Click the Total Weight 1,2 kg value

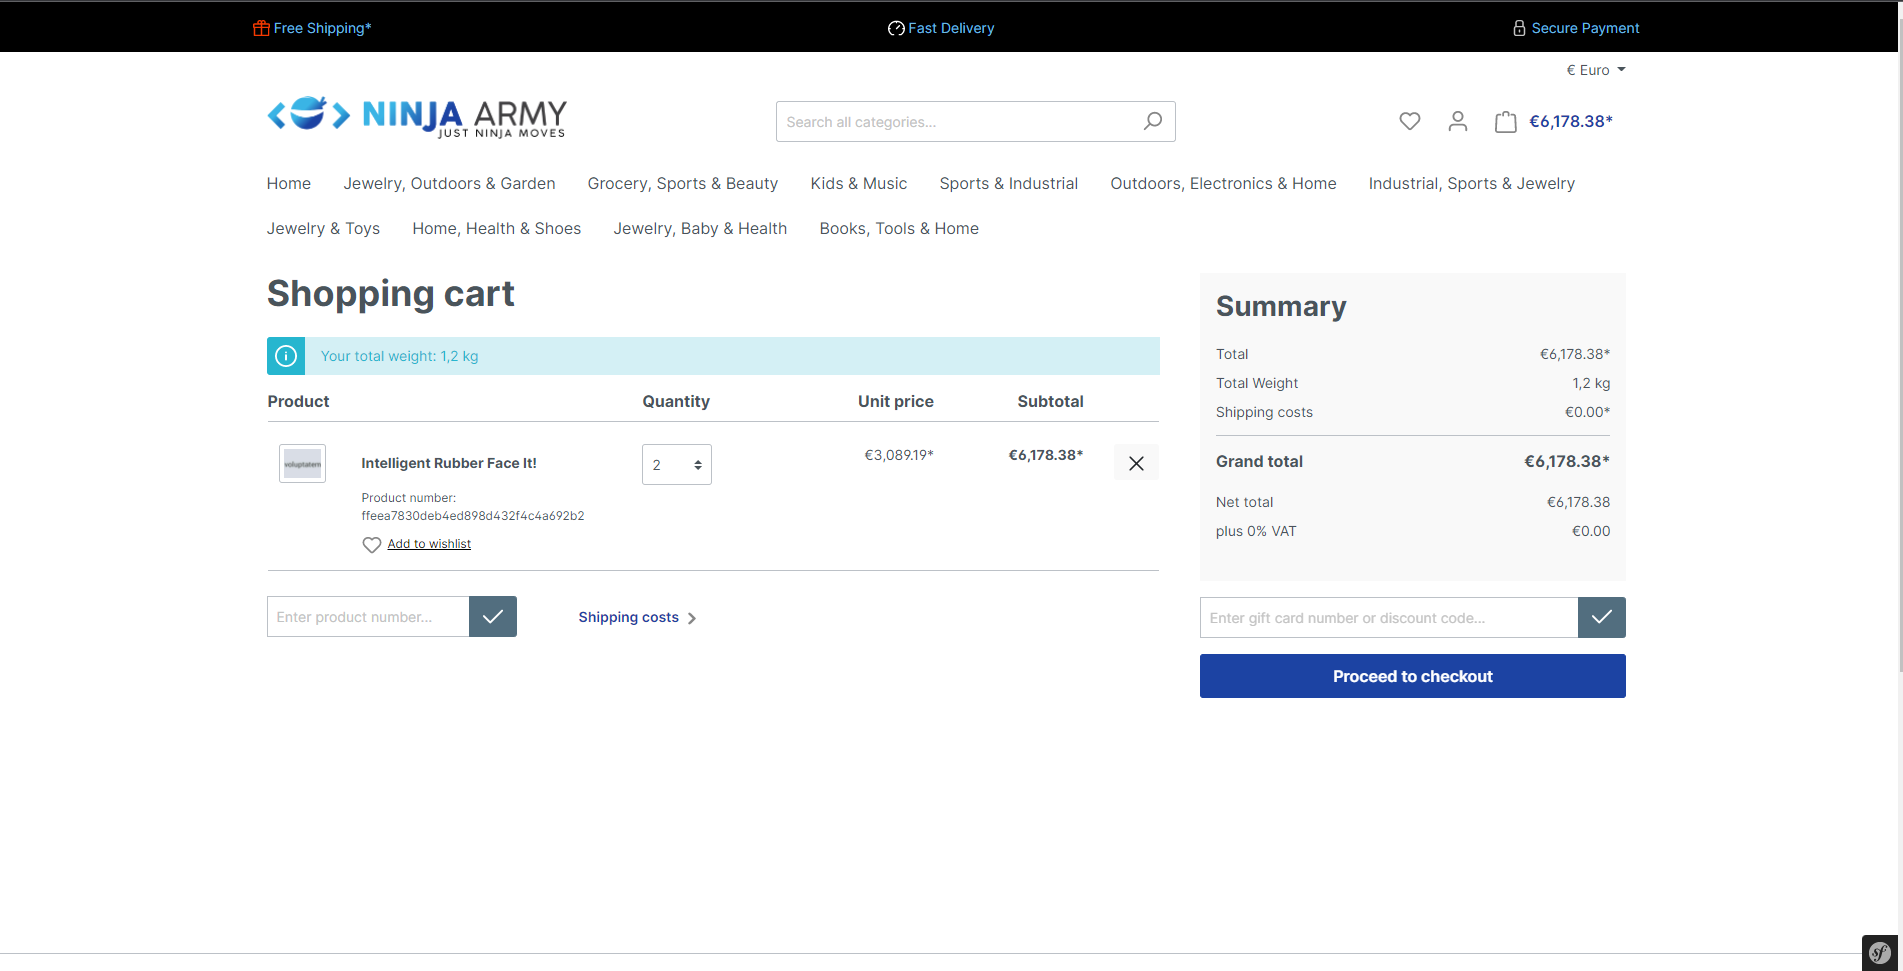coord(1591,383)
